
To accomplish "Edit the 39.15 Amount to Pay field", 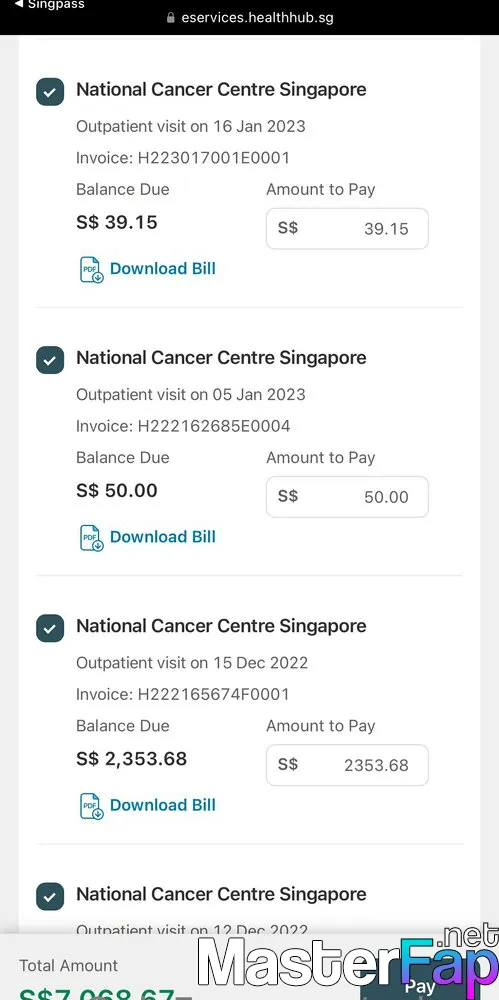I will point(347,228).
